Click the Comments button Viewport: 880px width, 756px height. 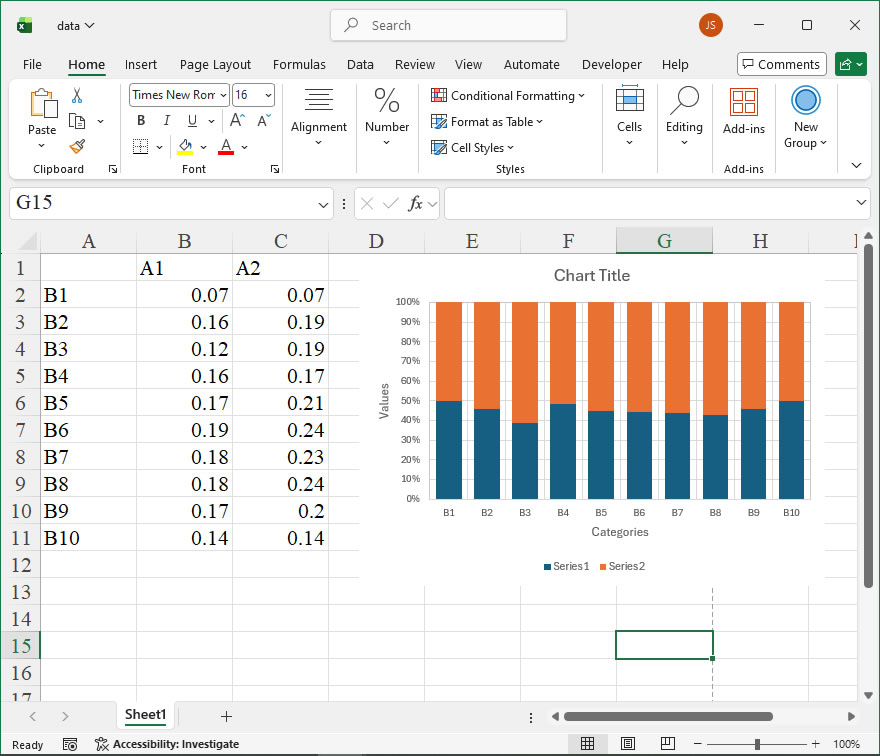click(x=781, y=64)
